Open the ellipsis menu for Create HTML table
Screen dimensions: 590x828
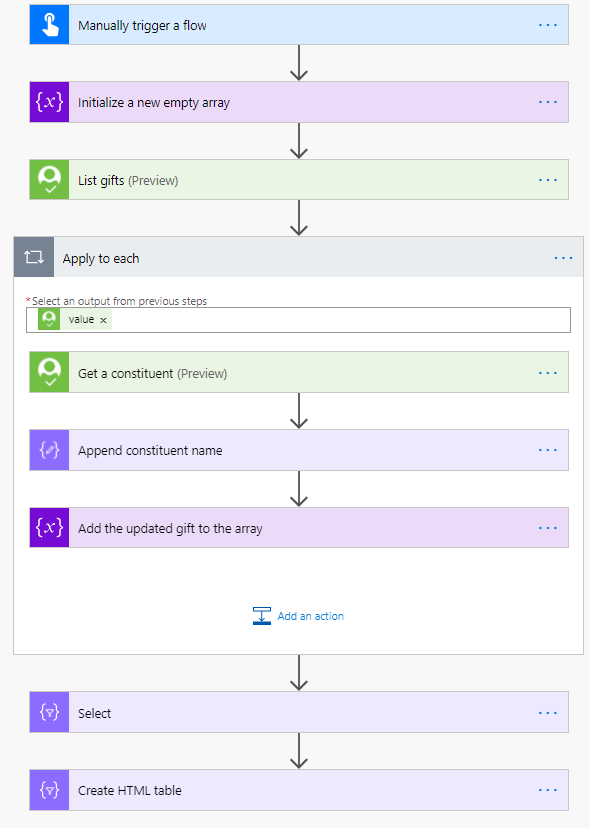point(548,790)
